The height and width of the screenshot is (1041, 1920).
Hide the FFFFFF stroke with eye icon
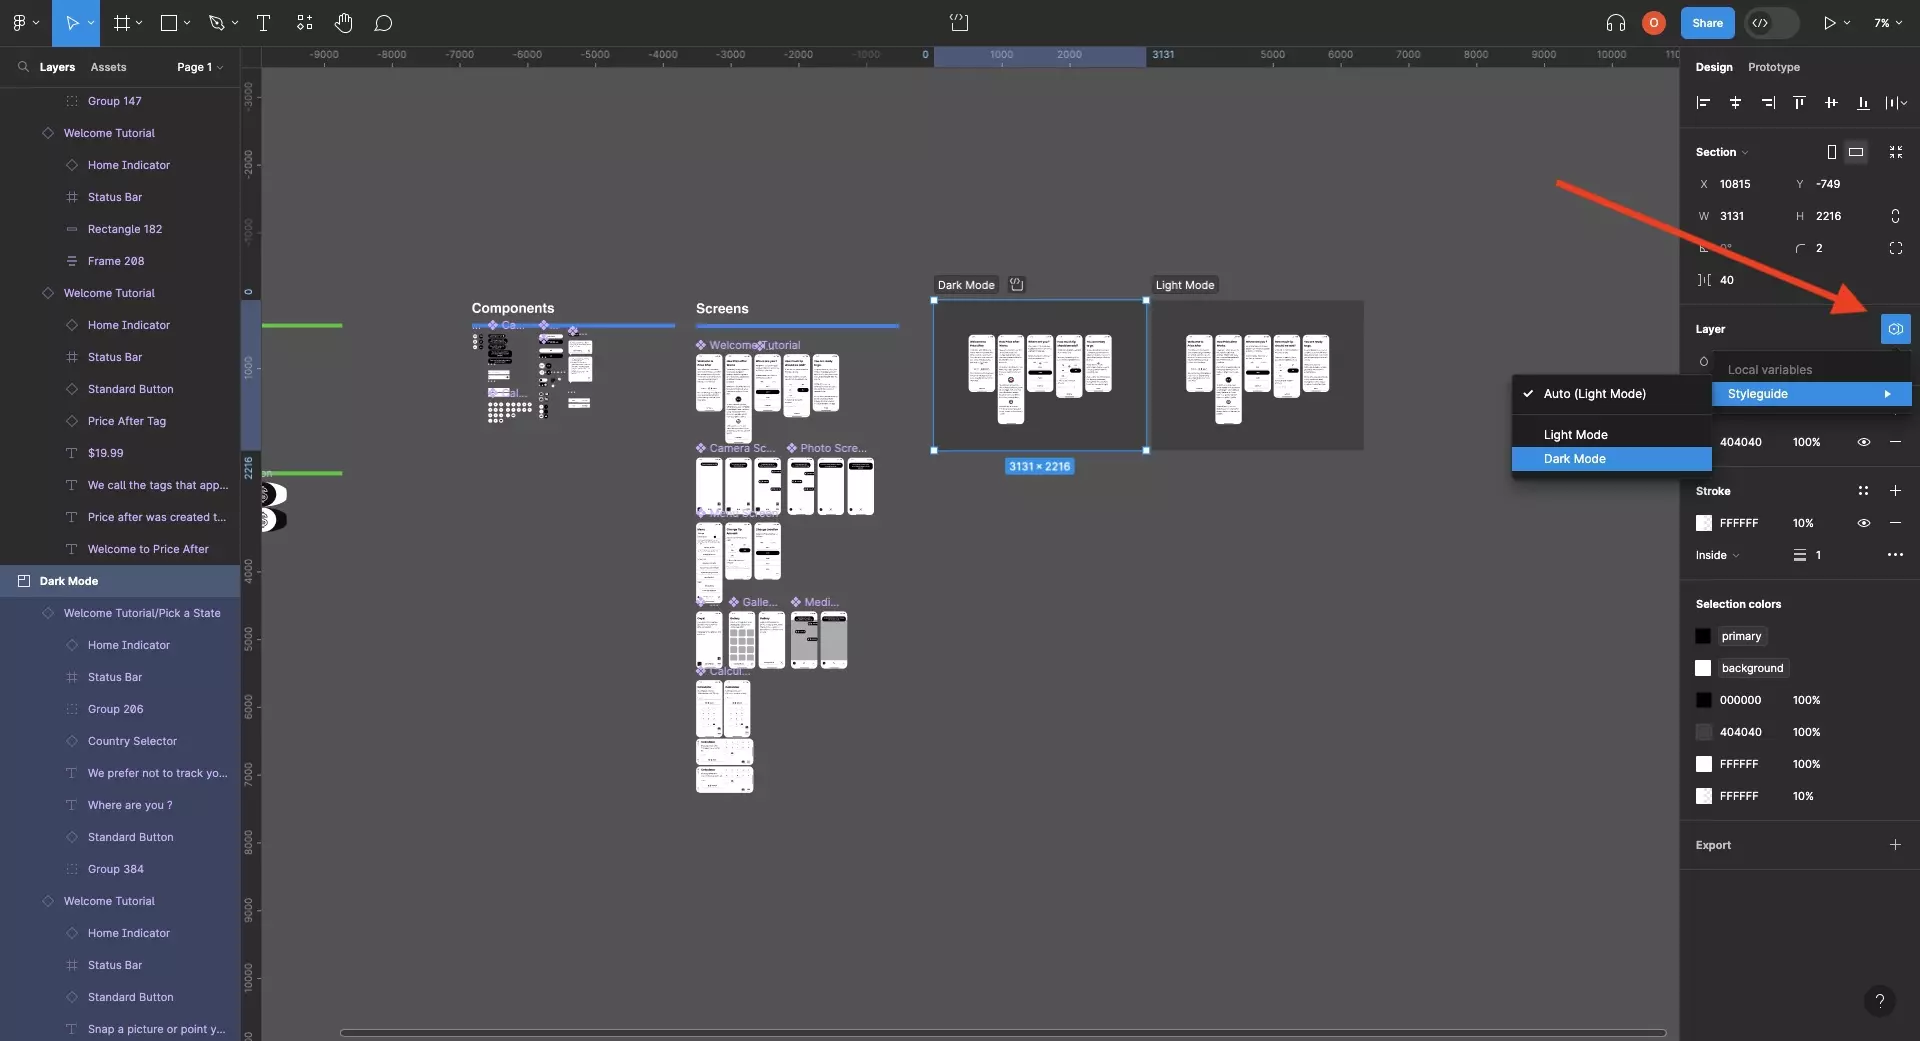coord(1863,523)
